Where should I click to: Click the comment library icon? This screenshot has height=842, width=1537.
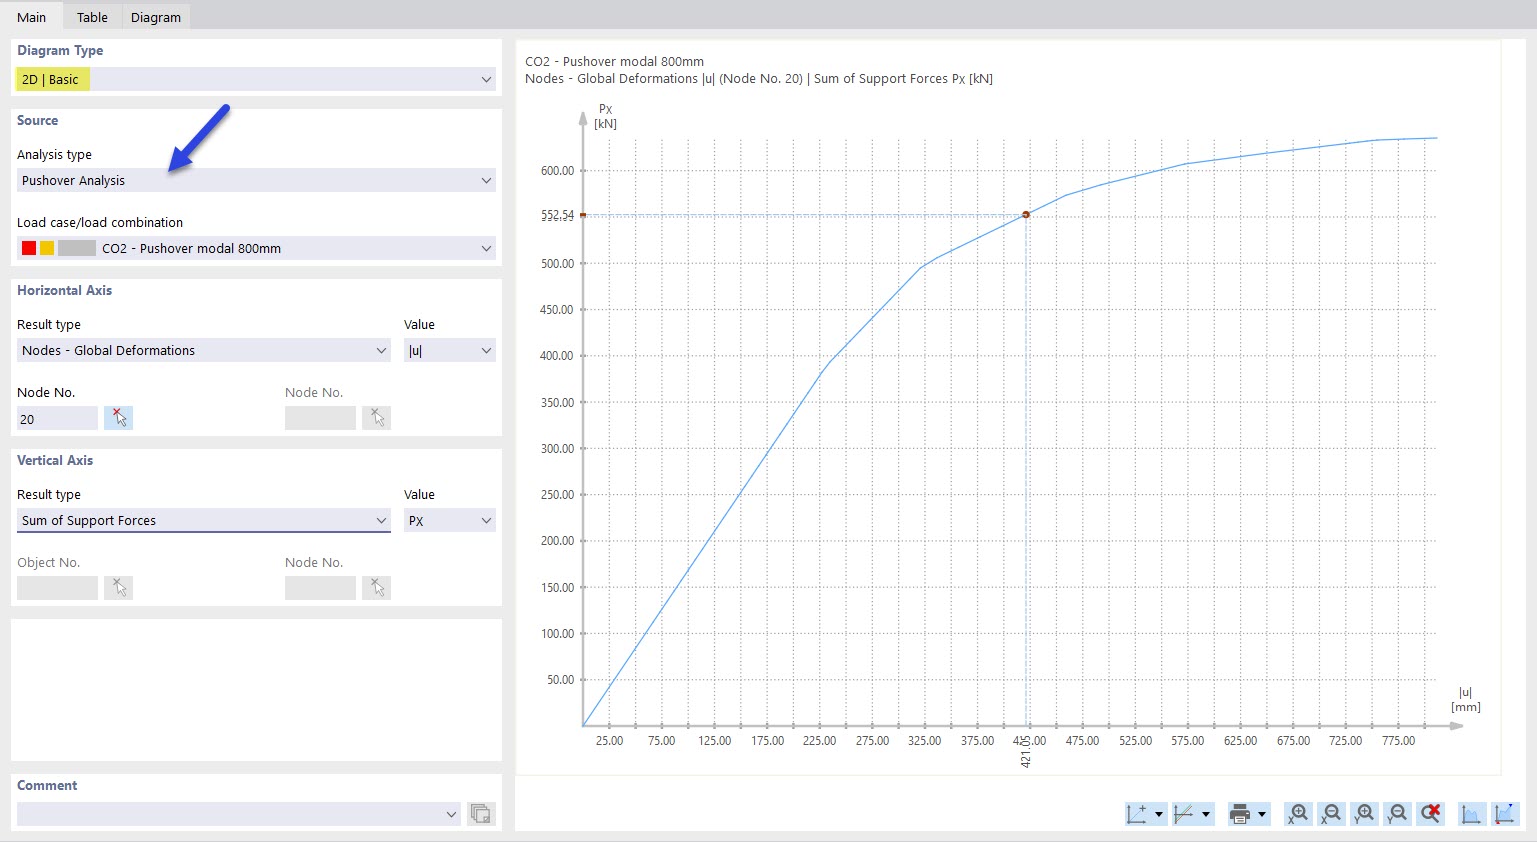(481, 814)
